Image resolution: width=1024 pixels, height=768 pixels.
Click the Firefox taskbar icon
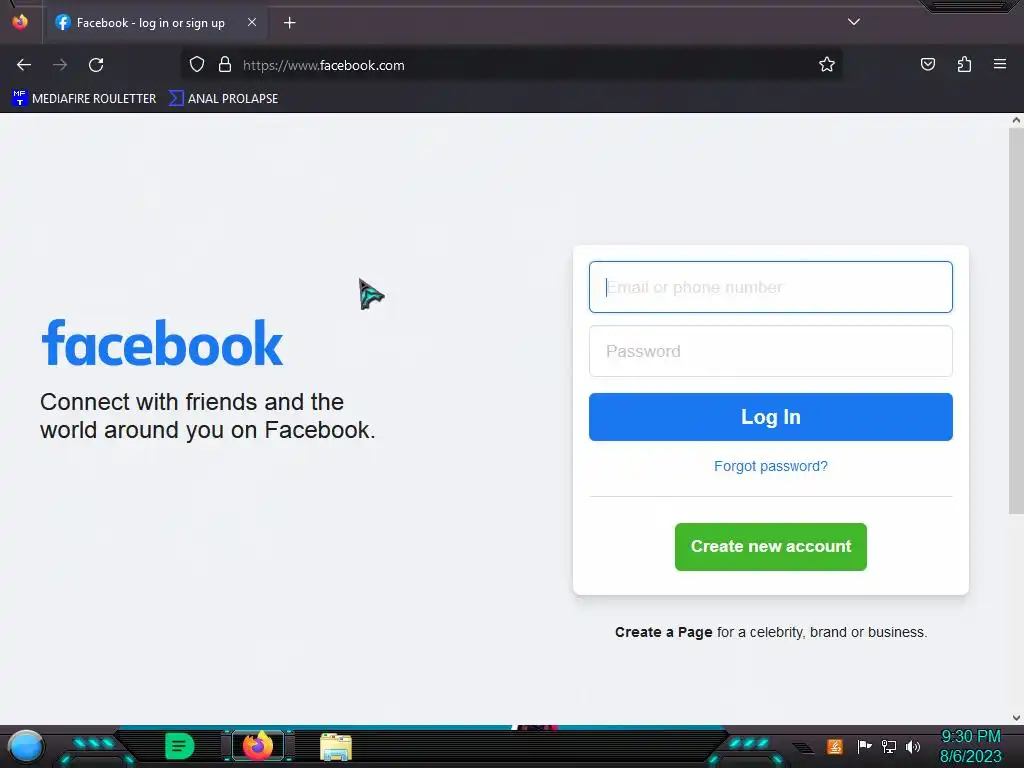[258, 745]
